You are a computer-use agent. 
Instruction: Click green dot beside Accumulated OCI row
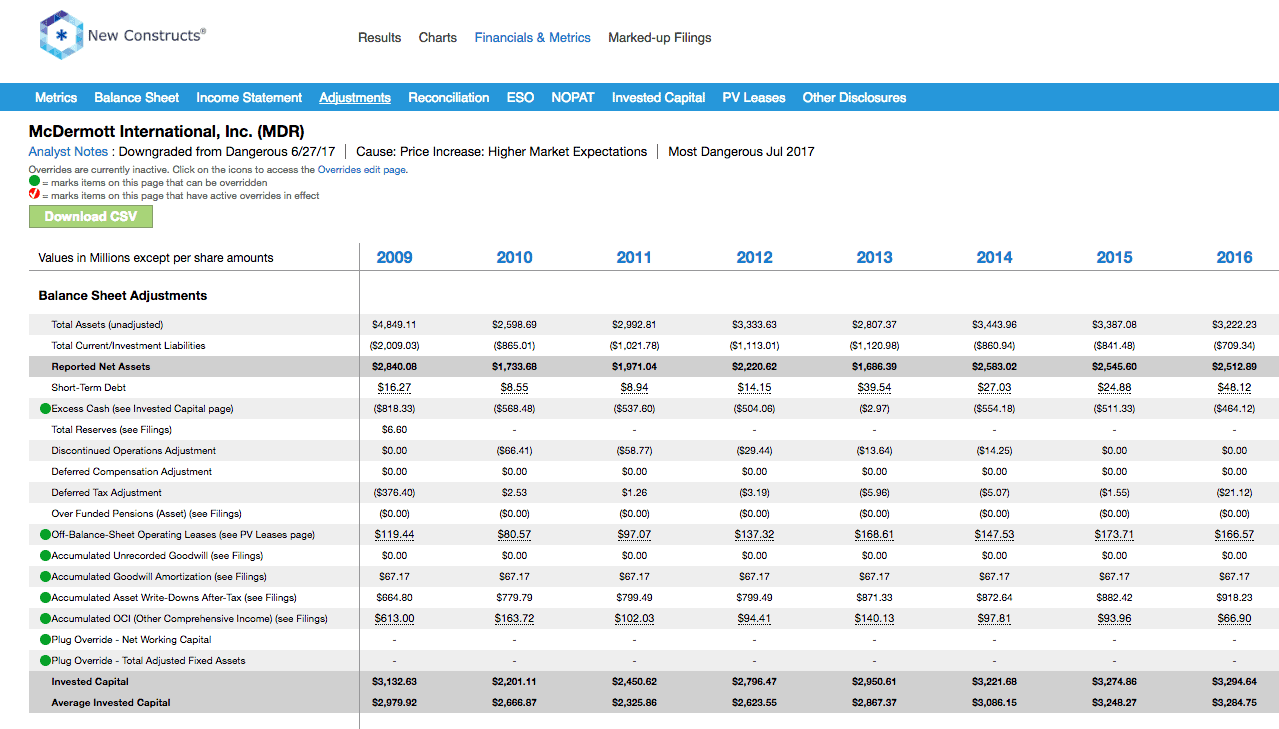tap(45, 618)
